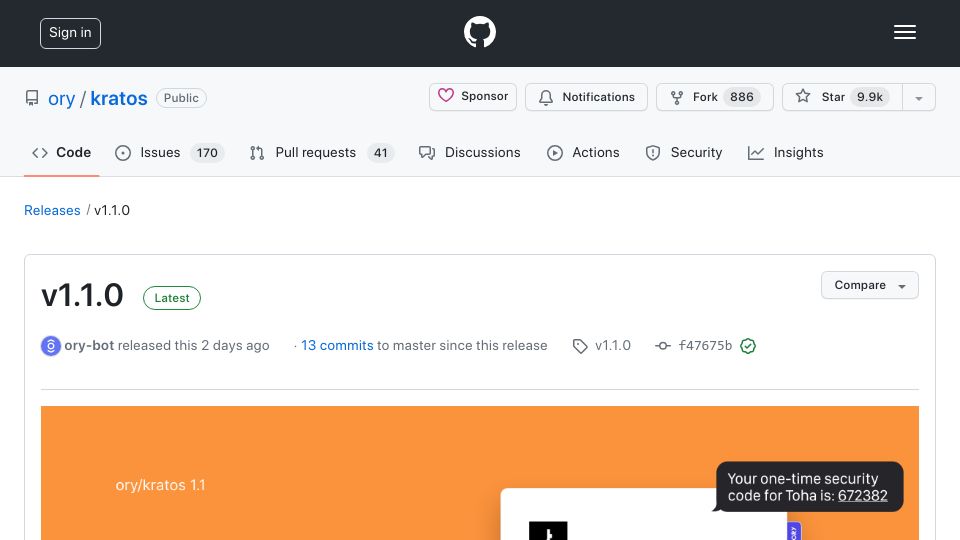This screenshot has width=960, height=540.
Task: Click the GitHub Octocat logo
Action: tap(479, 32)
